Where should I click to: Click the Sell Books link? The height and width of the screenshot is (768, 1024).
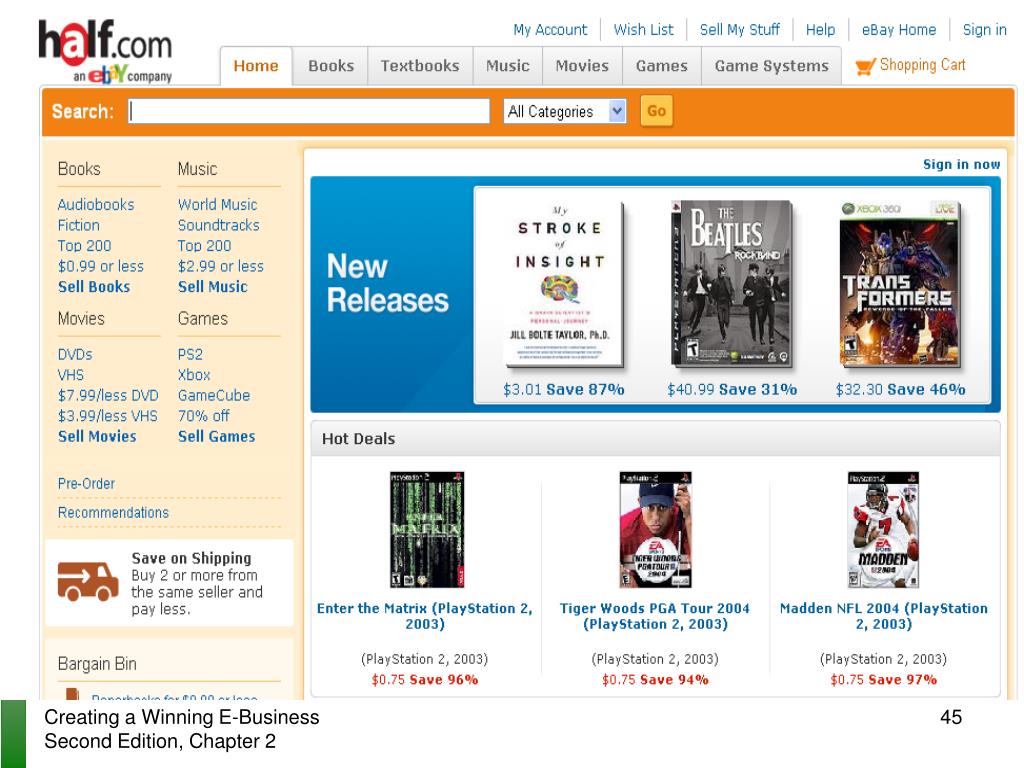click(94, 287)
